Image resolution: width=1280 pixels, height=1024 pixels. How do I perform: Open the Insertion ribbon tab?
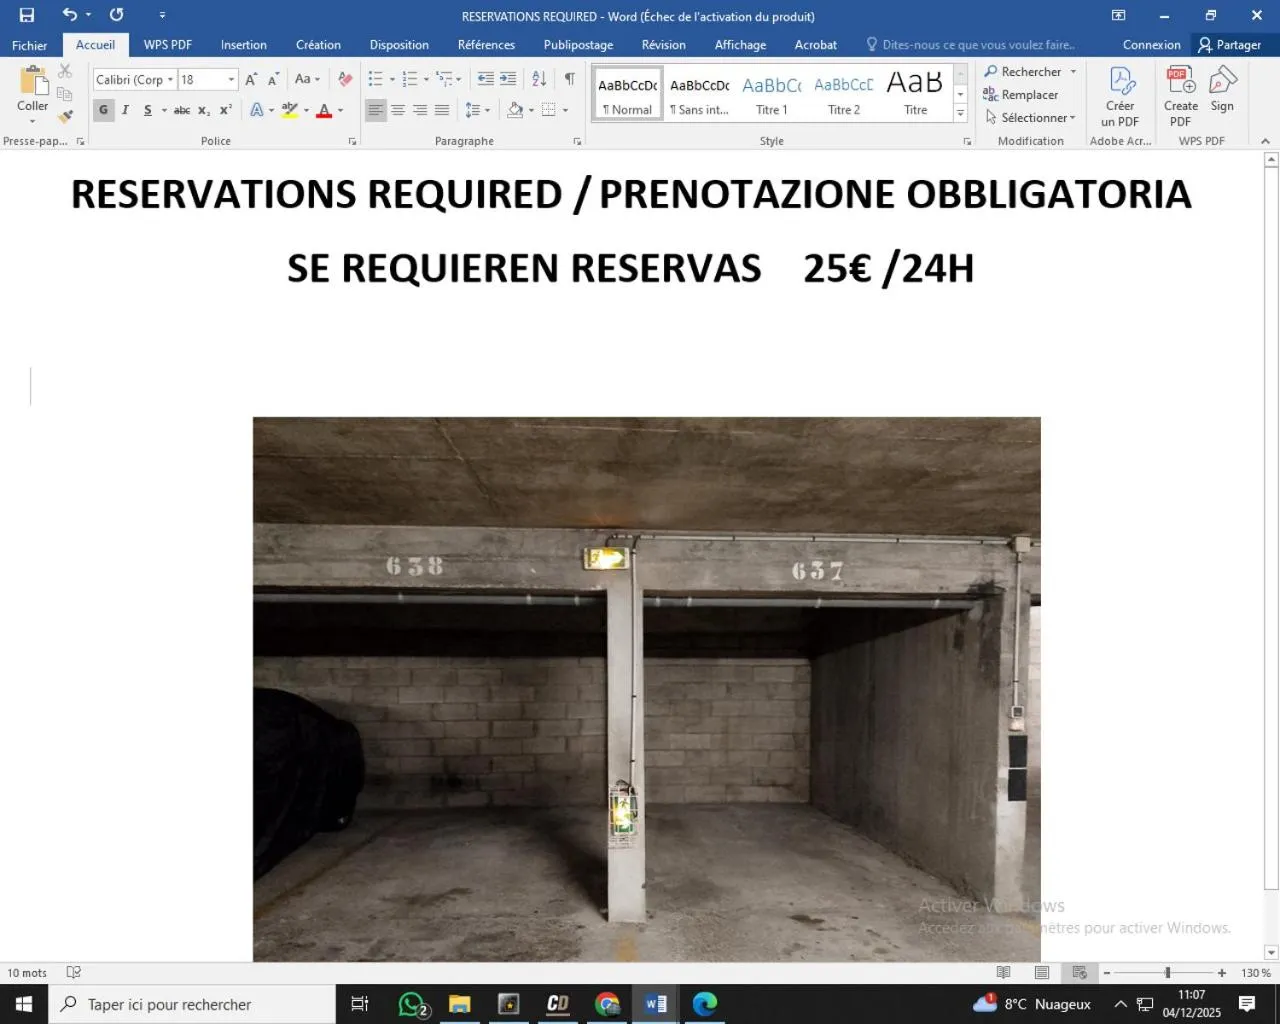(243, 45)
